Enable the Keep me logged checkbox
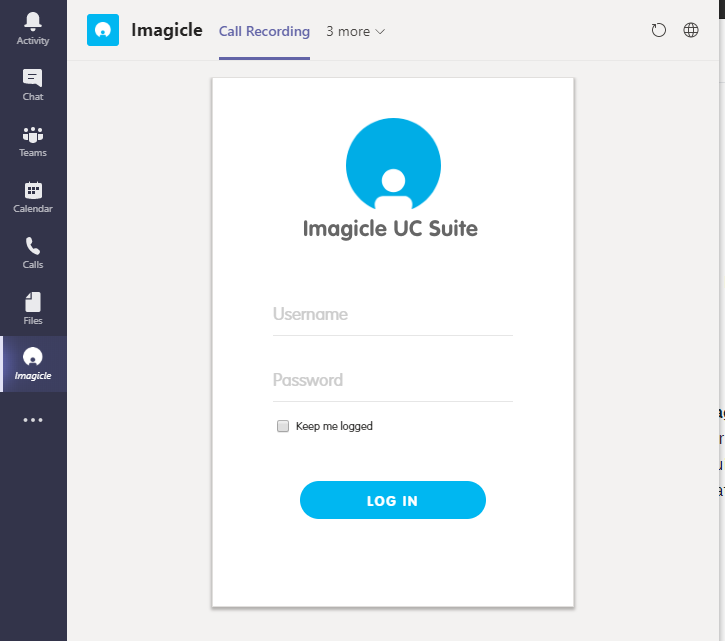This screenshot has width=725, height=641. coord(283,426)
